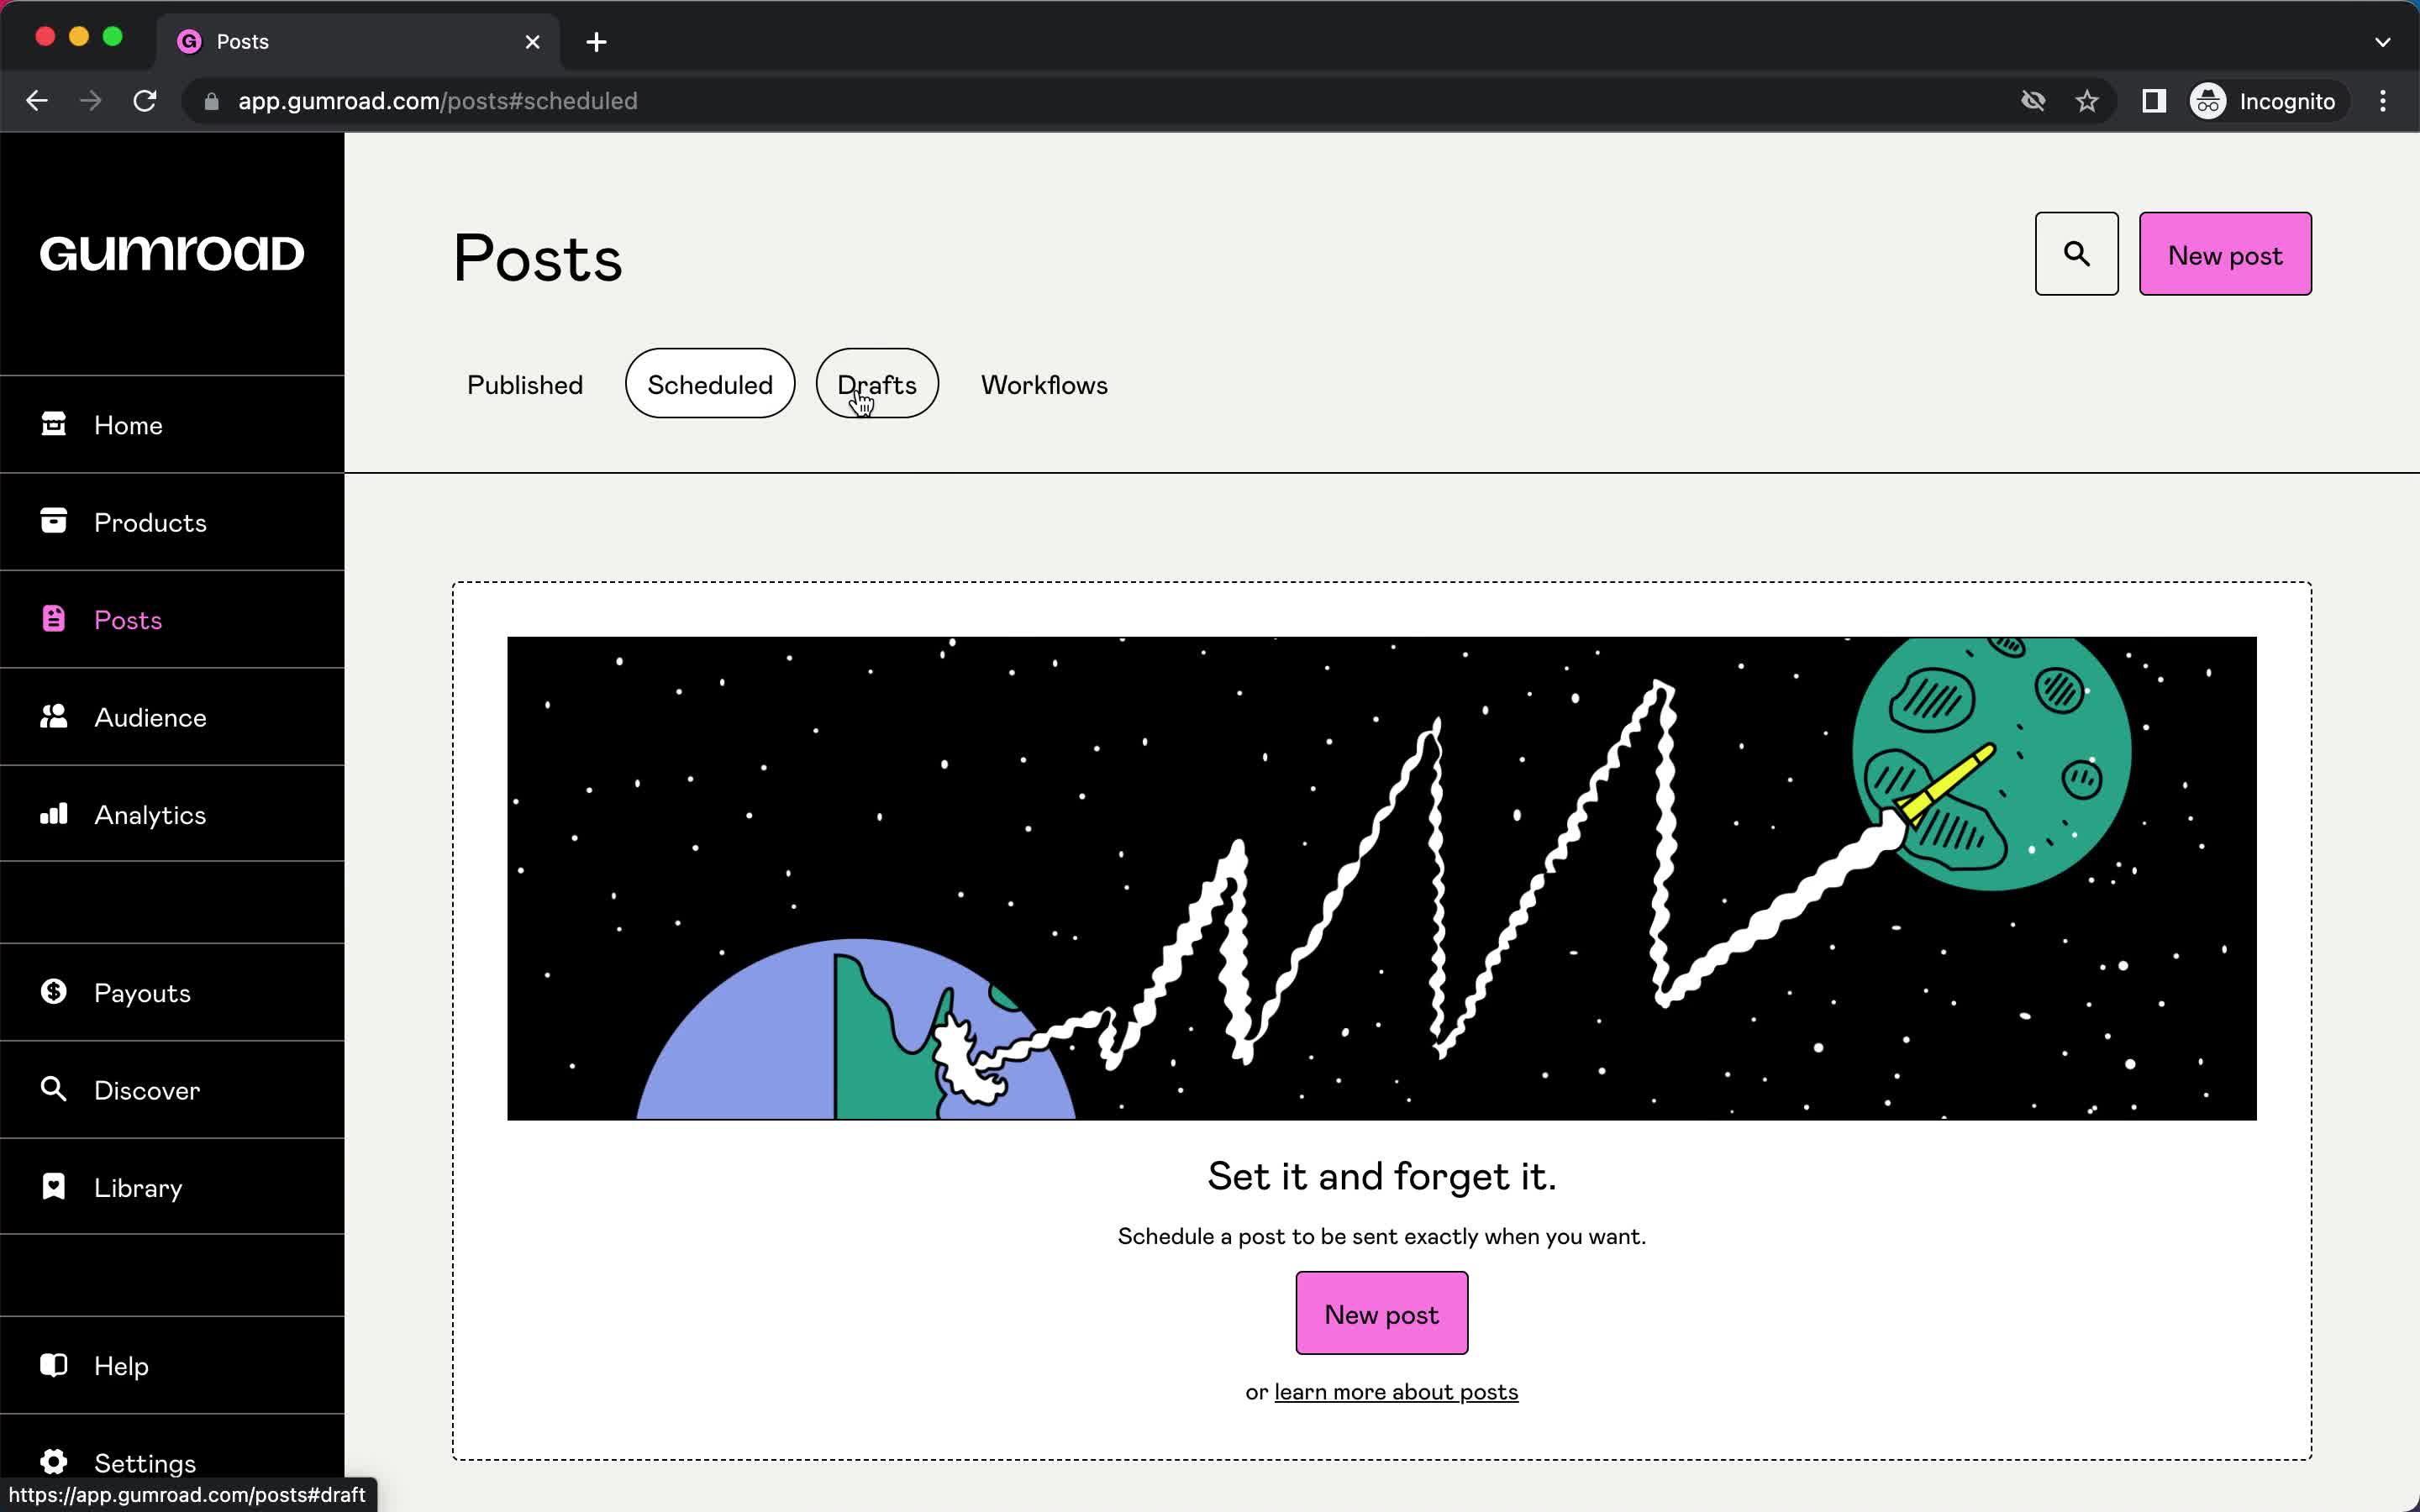The image size is (2420, 1512).
Task: Select the Published tab
Action: point(524,383)
